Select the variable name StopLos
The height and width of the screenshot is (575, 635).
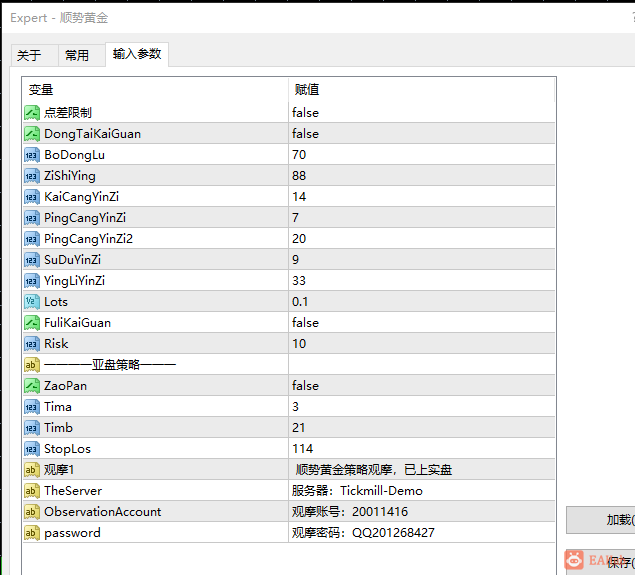tap(67, 449)
